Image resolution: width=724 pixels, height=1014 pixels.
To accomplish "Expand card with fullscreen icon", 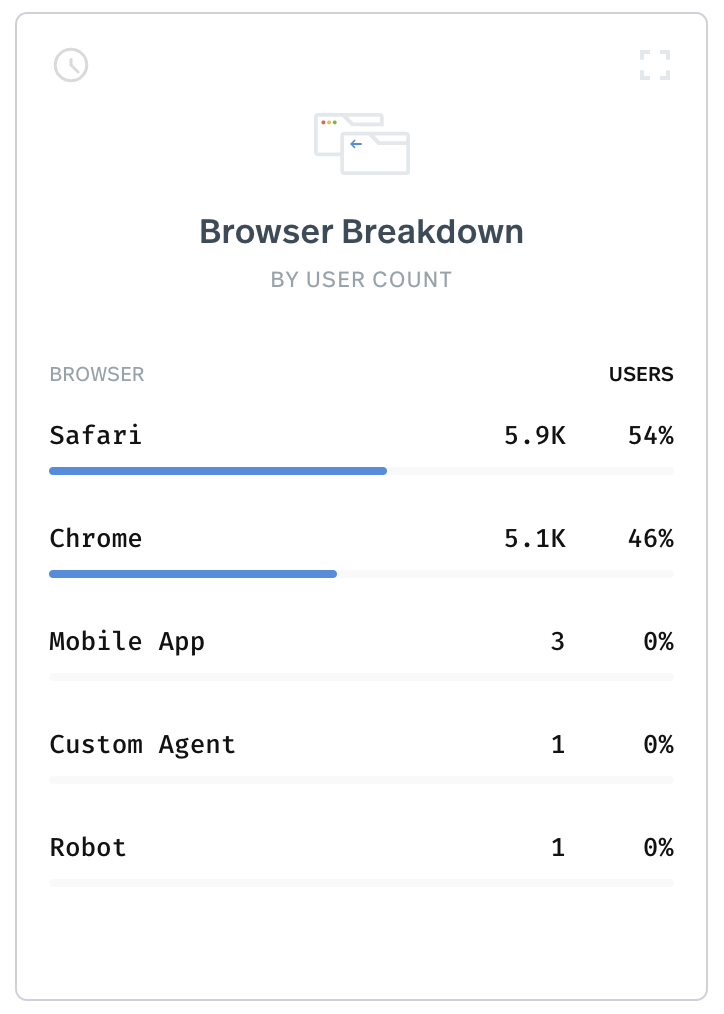I will tap(655, 65).
